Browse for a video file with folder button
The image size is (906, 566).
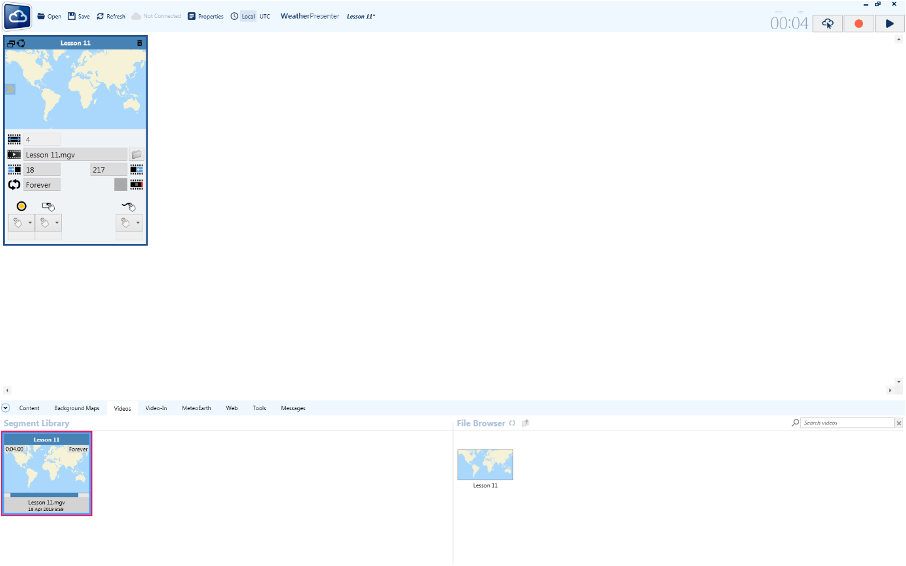(136, 155)
